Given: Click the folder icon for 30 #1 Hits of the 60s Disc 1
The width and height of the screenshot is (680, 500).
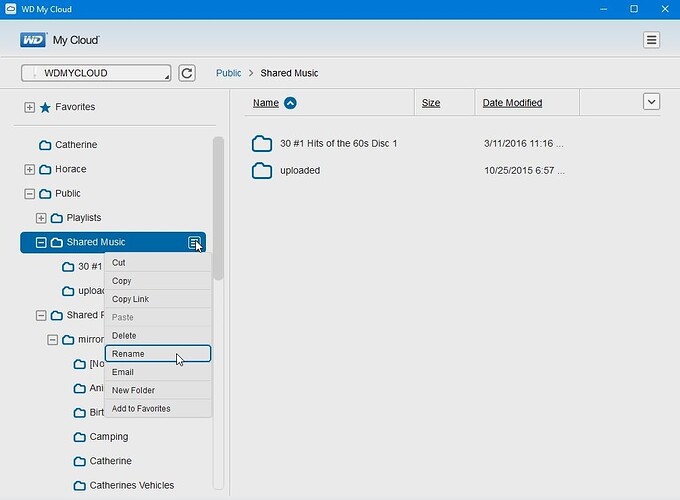Looking at the screenshot, I should pyautogui.click(x=262, y=144).
